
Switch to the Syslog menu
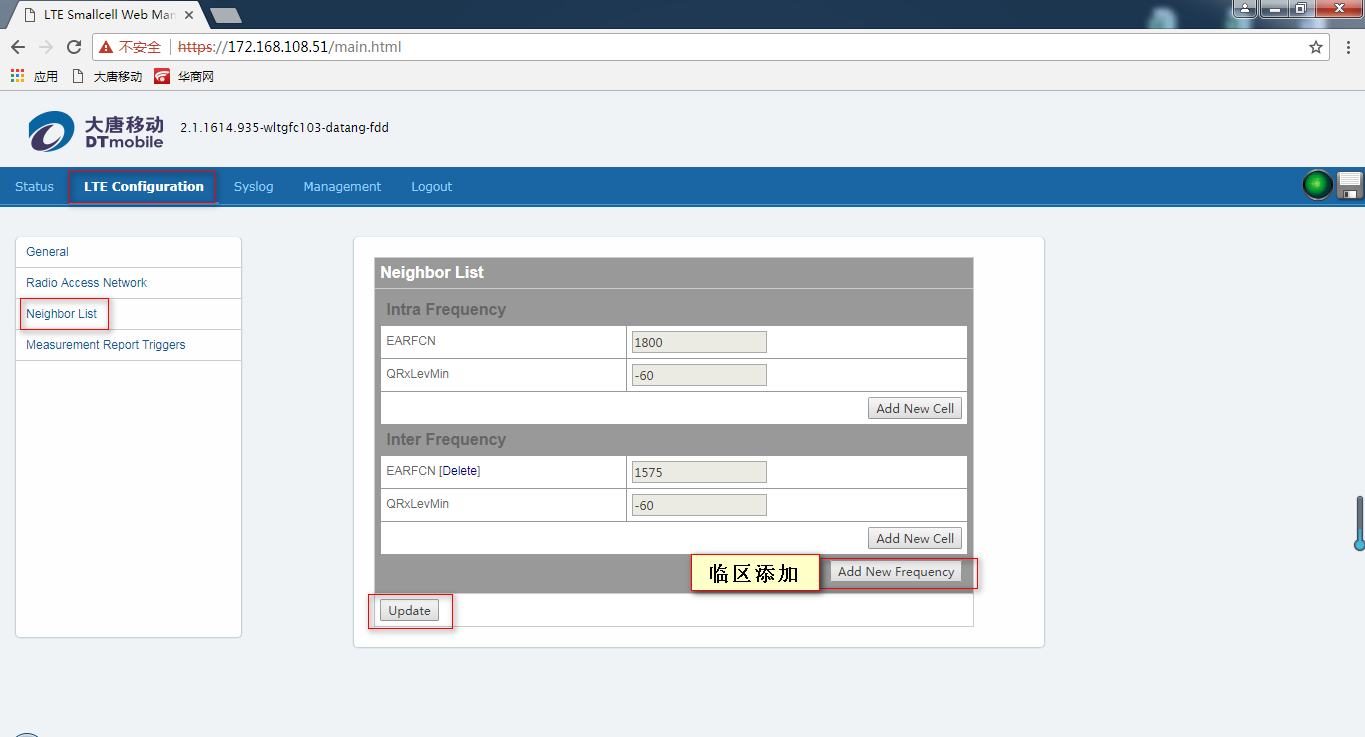pyautogui.click(x=253, y=187)
